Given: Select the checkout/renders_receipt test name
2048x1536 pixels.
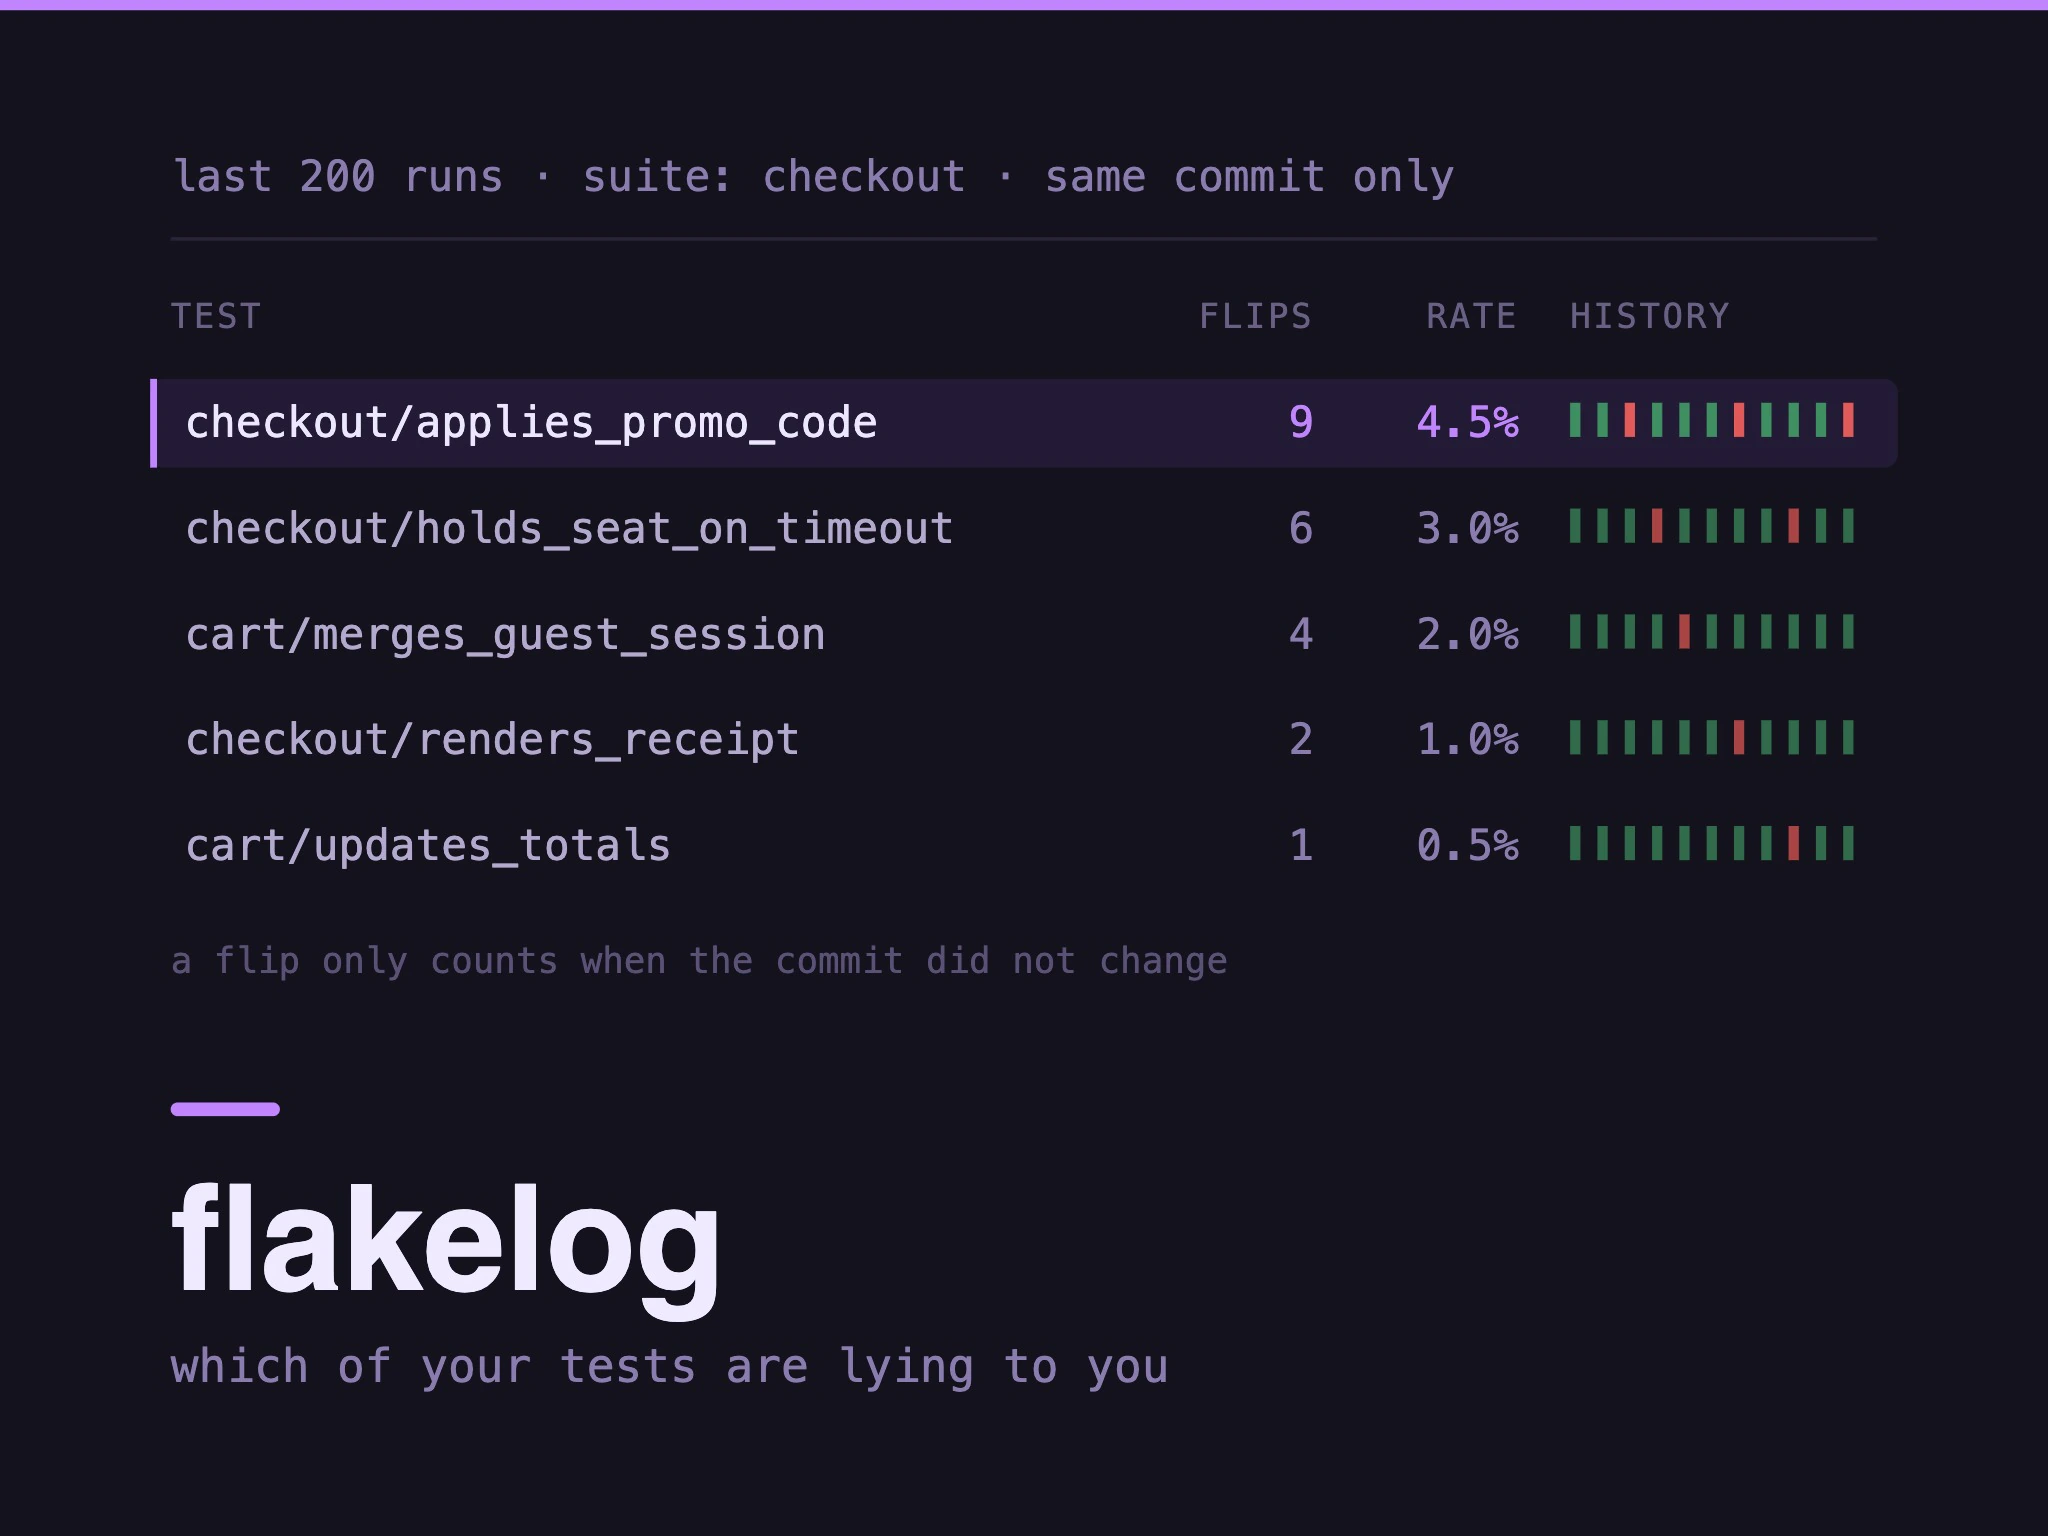Looking at the screenshot, I should pos(492,740).
